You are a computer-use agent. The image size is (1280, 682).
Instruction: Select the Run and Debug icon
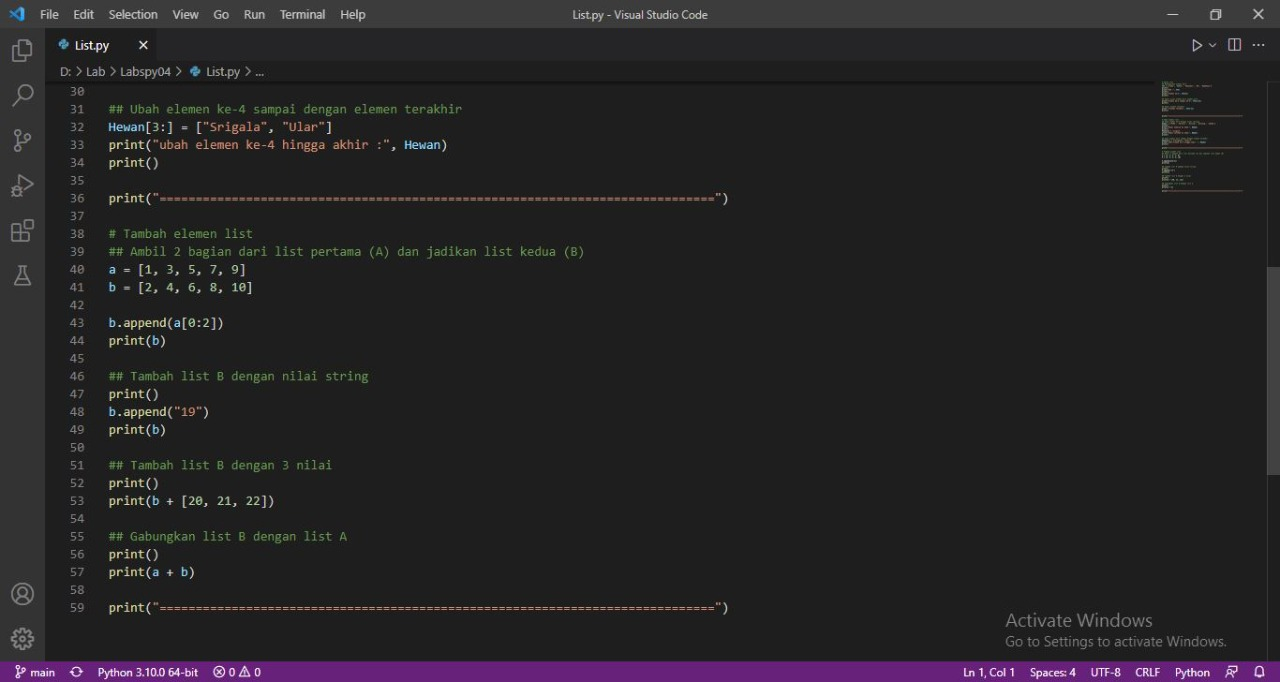pos(22,185)
